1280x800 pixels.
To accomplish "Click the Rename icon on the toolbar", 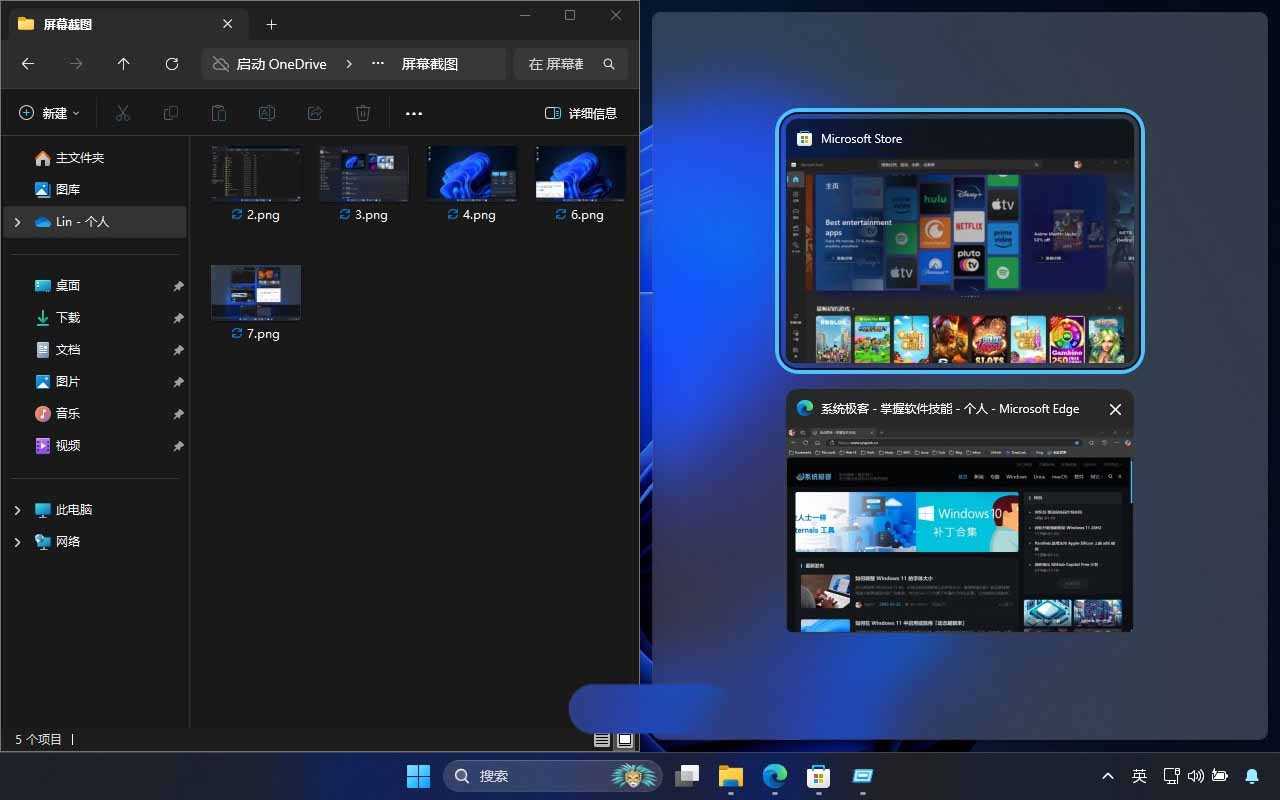I will click(267, 113).
